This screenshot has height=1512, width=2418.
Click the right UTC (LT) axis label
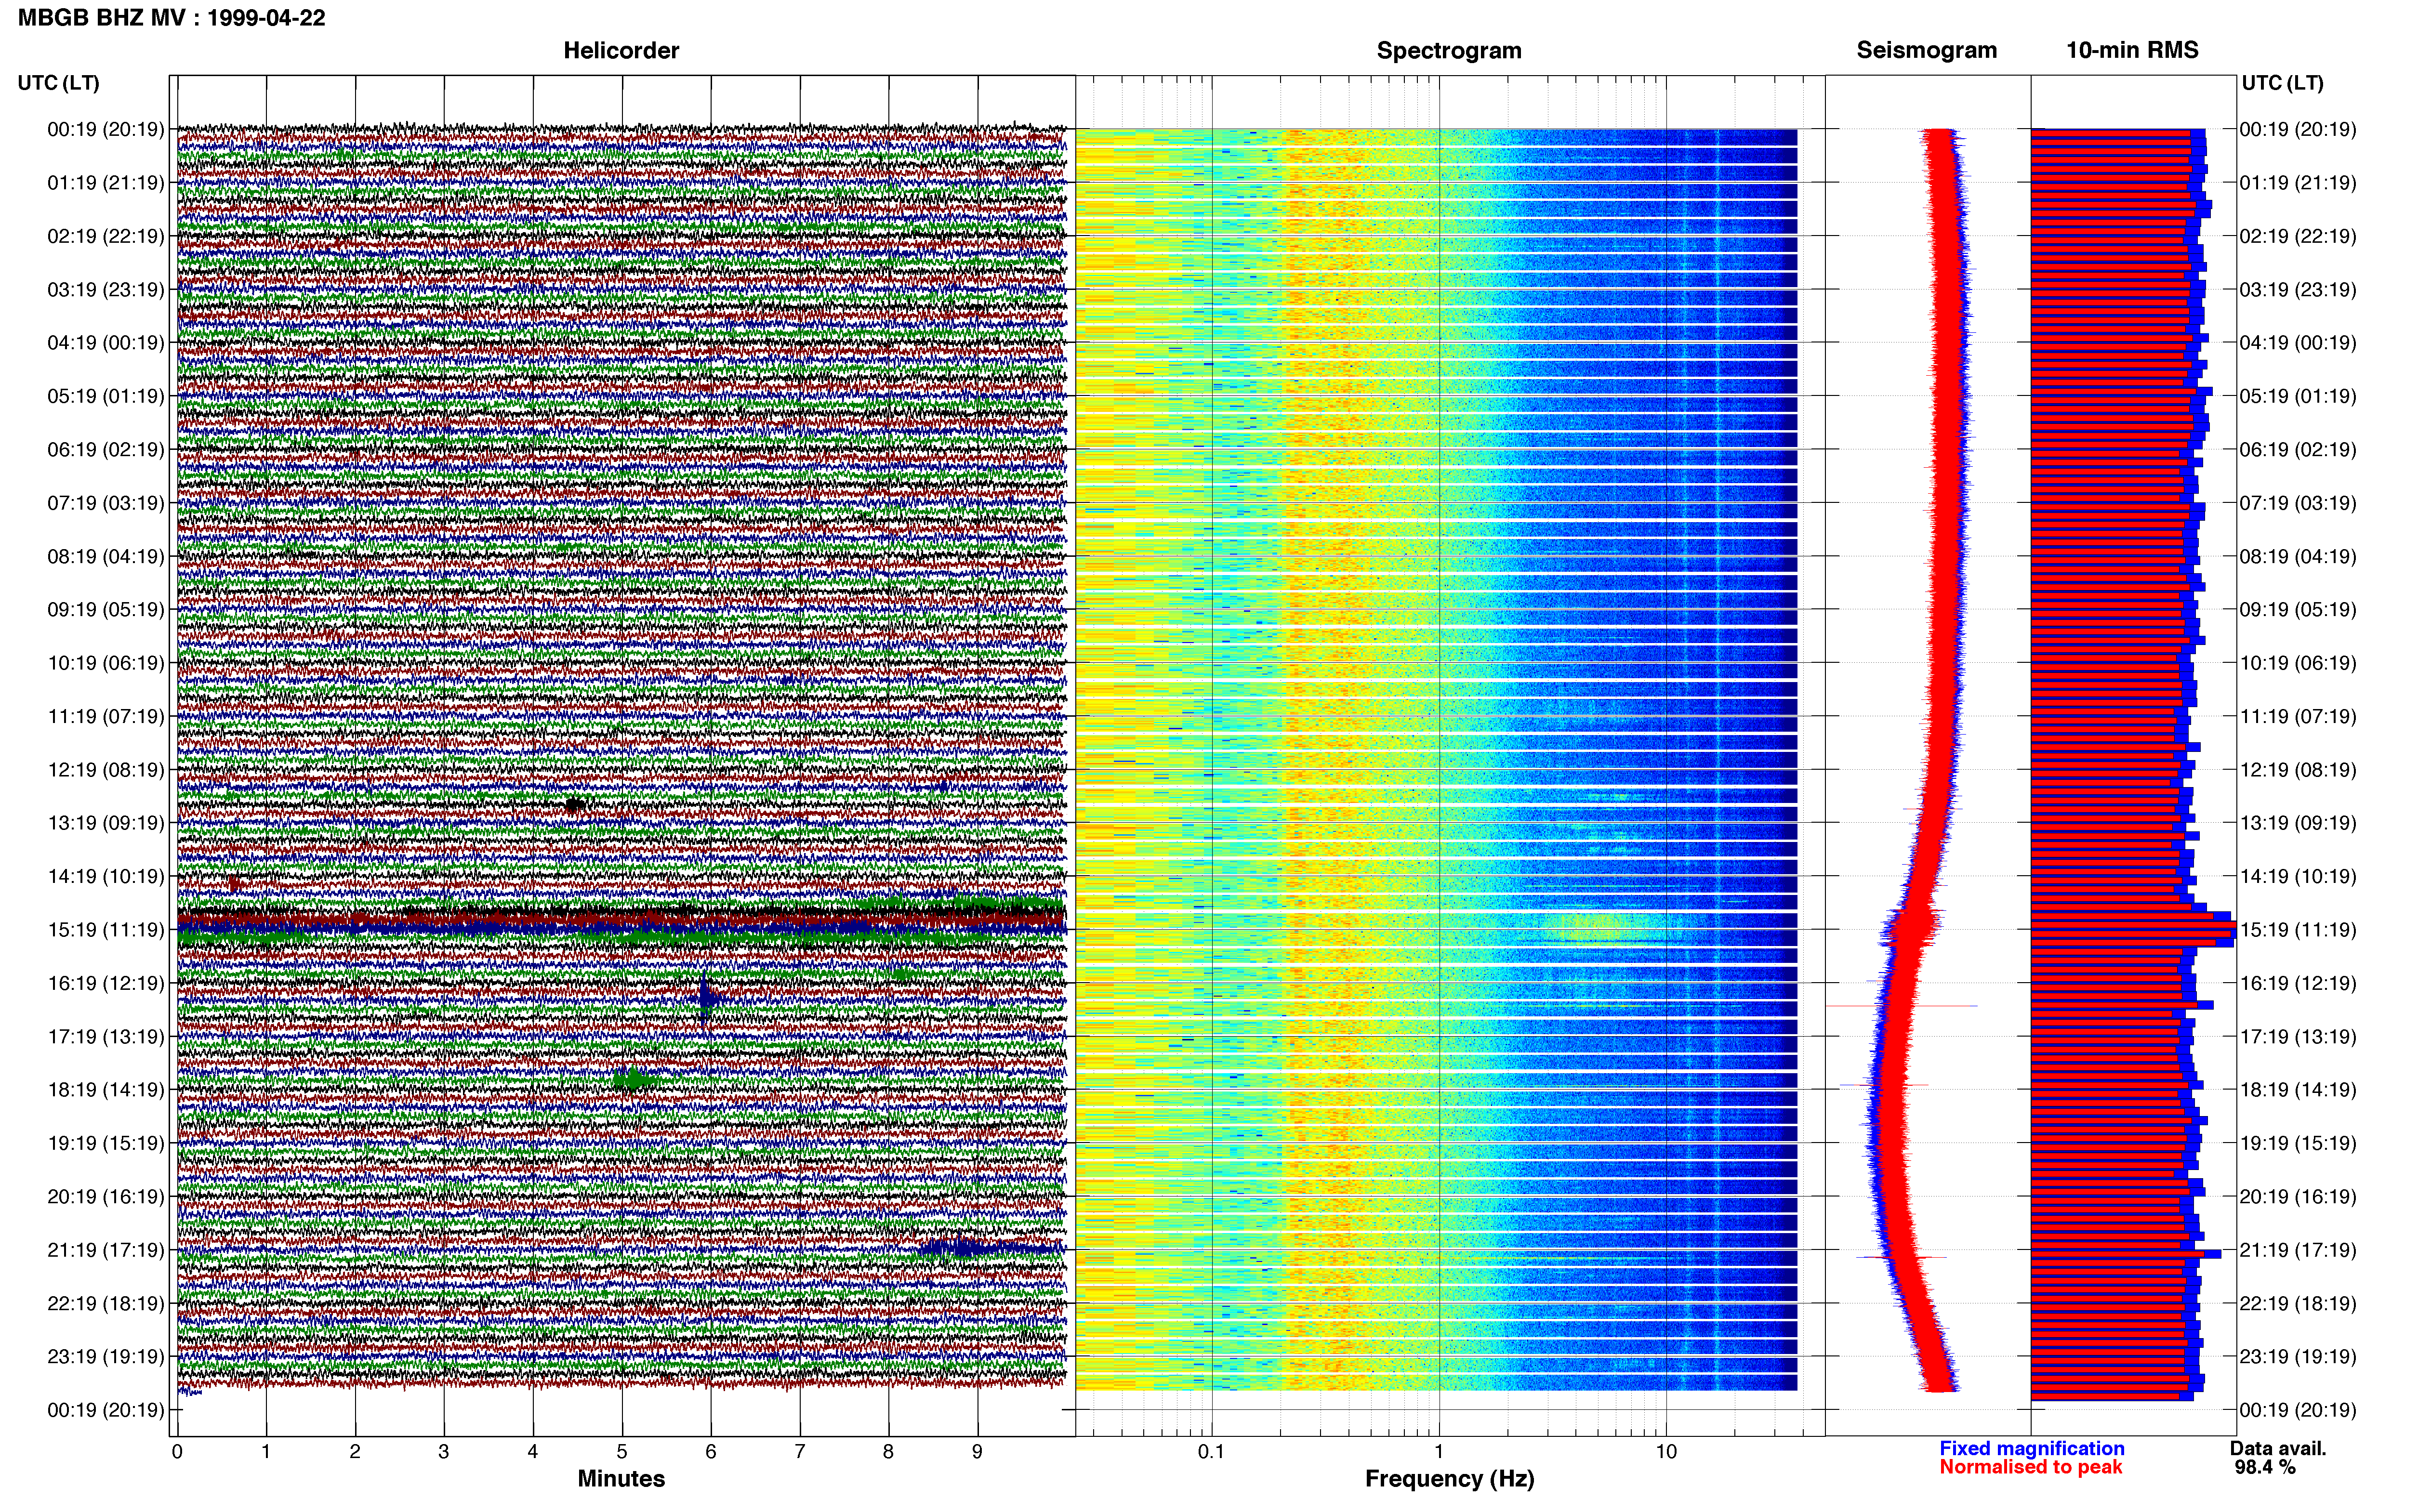[x=2282, y=83]
